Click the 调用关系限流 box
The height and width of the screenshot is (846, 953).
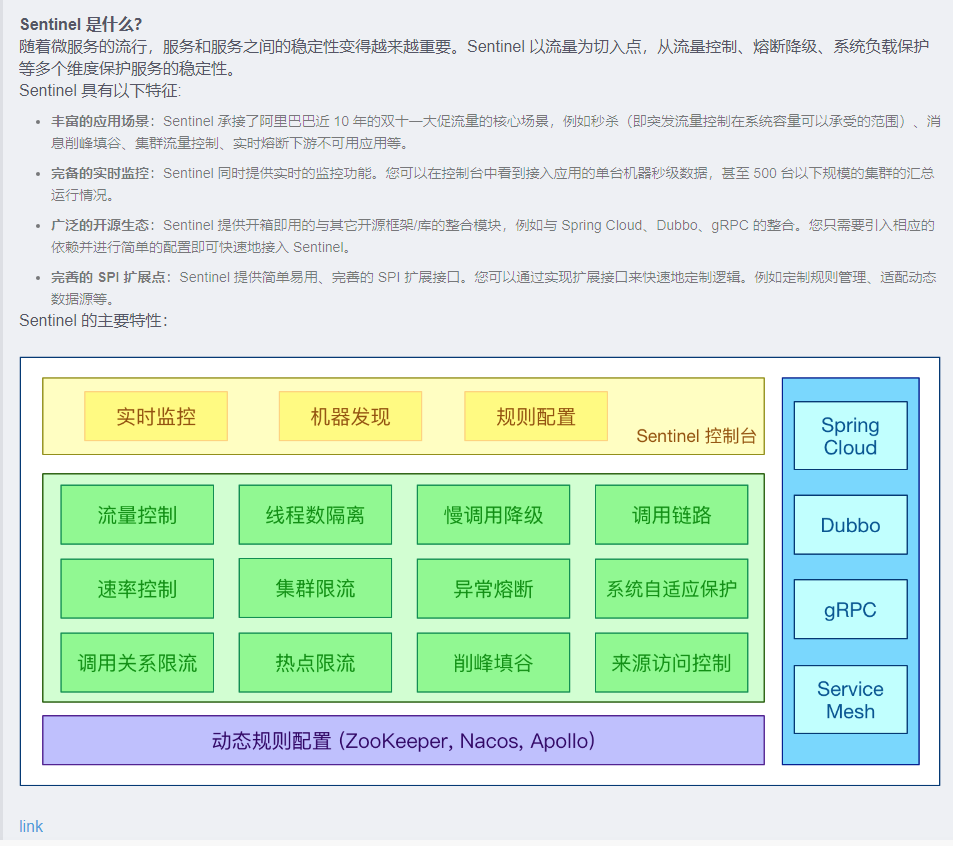coord(137,662)
